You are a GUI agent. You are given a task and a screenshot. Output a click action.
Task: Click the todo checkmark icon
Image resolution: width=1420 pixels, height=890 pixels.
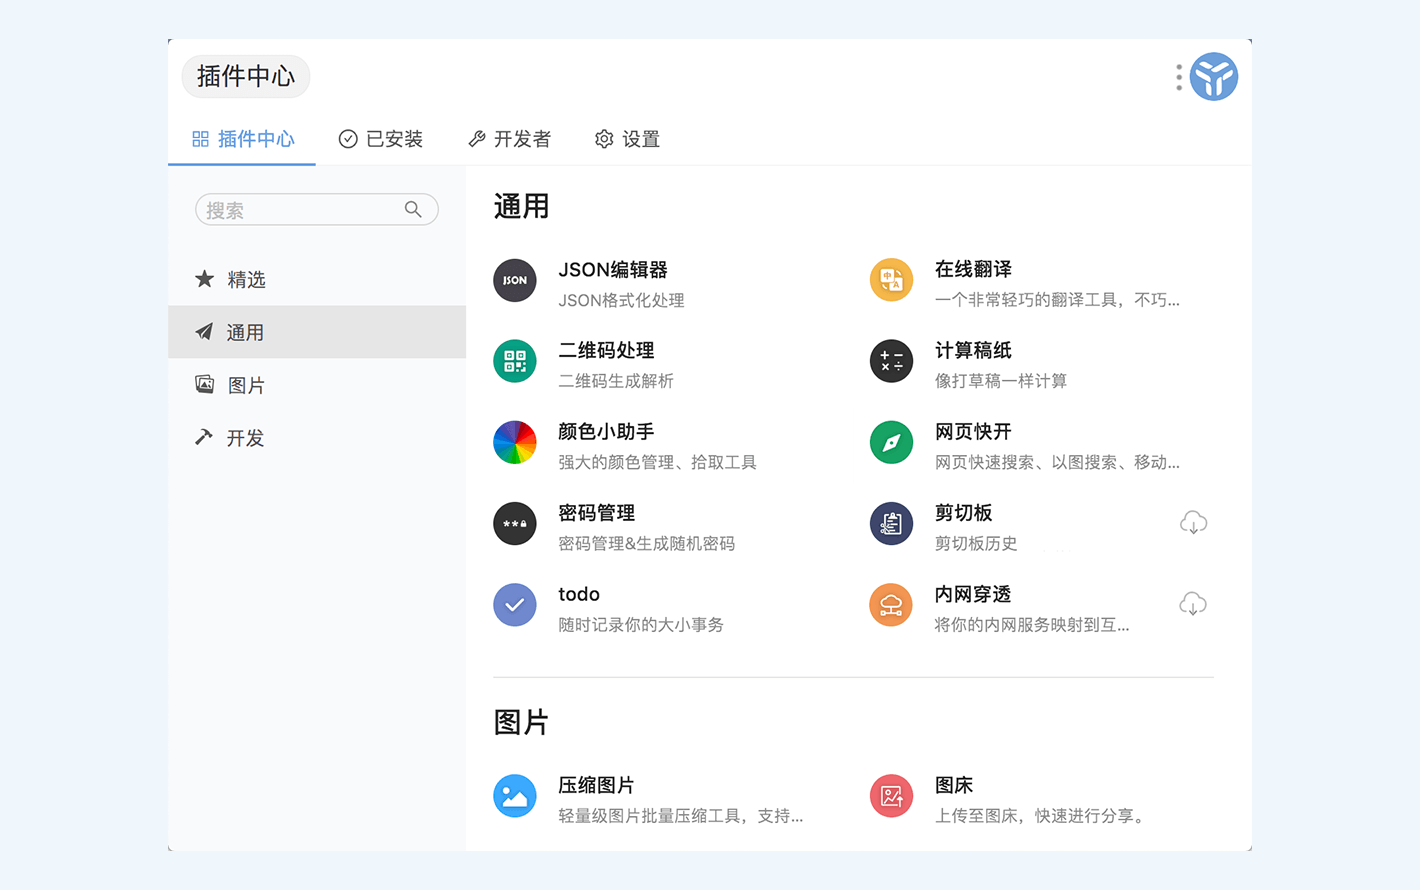[515, 605]
